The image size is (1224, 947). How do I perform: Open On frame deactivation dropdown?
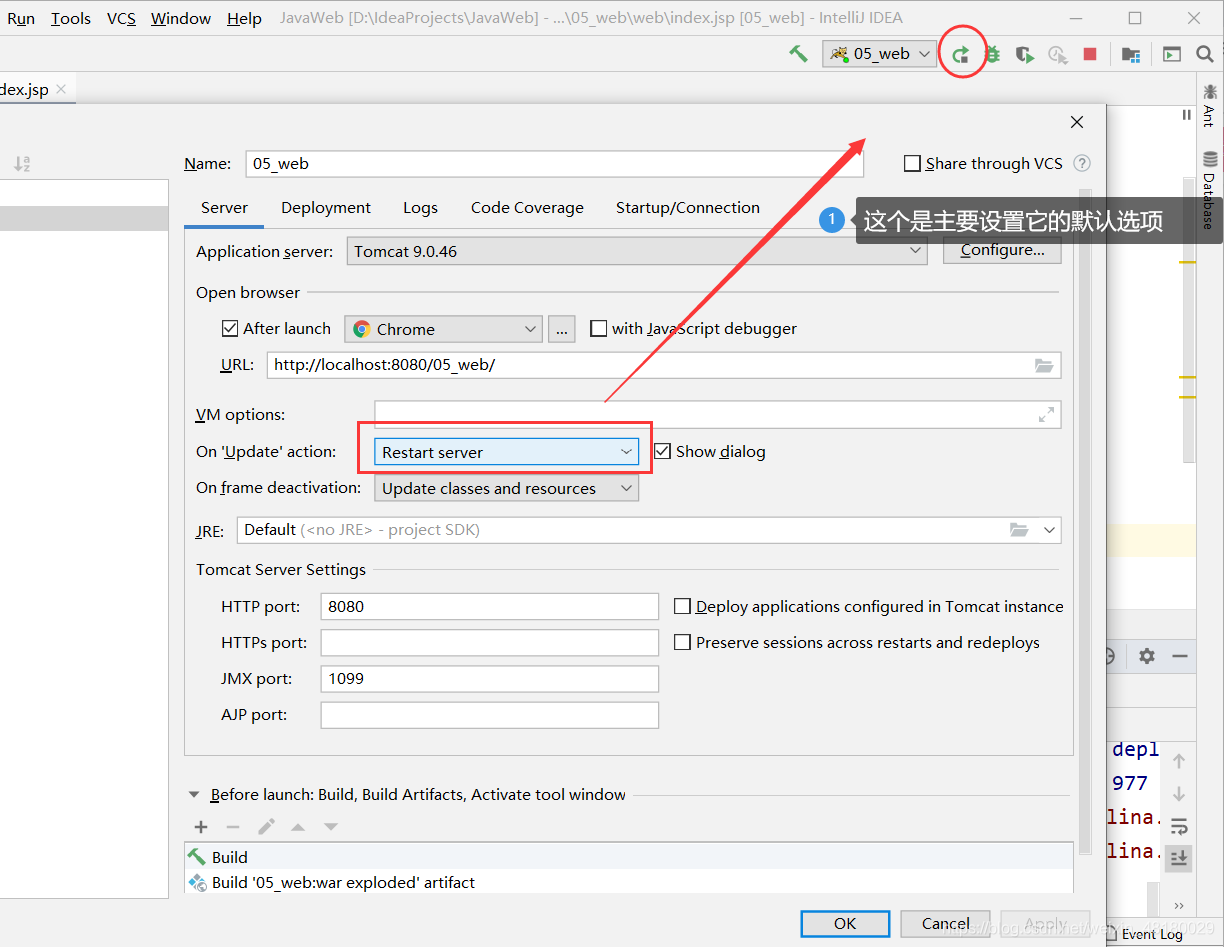[x=506, y=488]
